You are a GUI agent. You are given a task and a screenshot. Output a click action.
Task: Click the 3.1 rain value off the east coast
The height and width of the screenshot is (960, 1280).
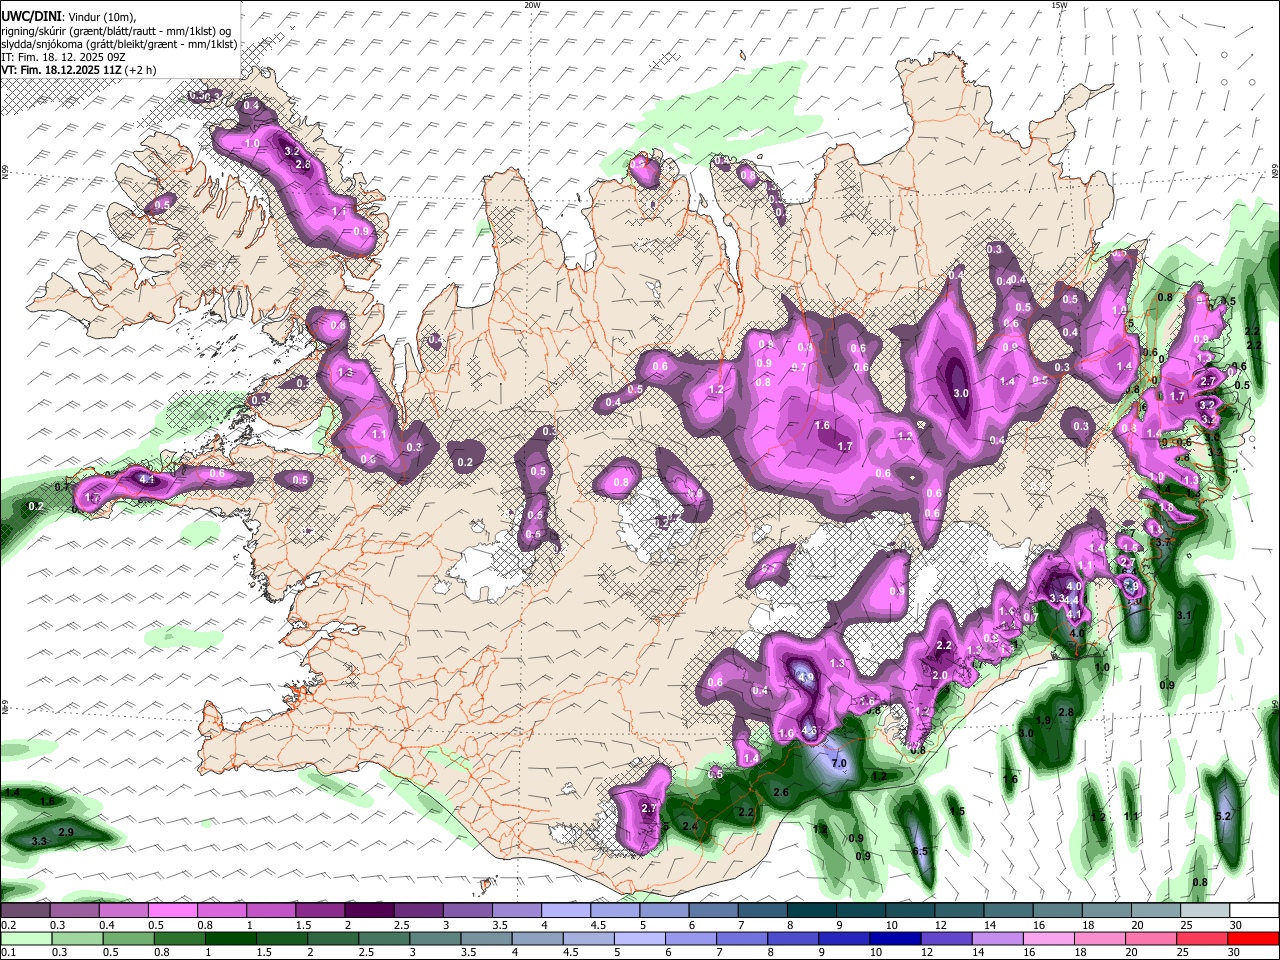(x=1185, y=615)
